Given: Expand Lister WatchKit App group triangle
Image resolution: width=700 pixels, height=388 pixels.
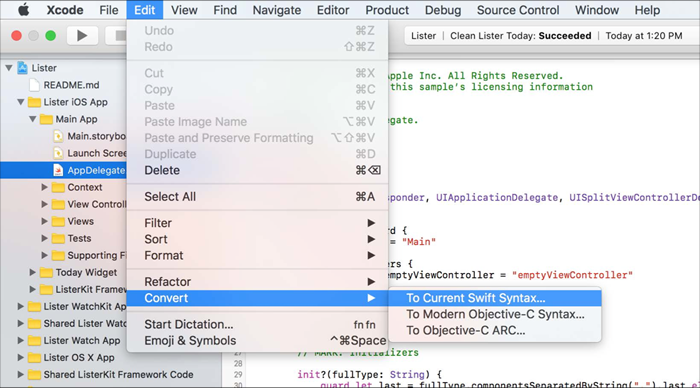Looking at the screenshot, I should click(x=21, y=306).
